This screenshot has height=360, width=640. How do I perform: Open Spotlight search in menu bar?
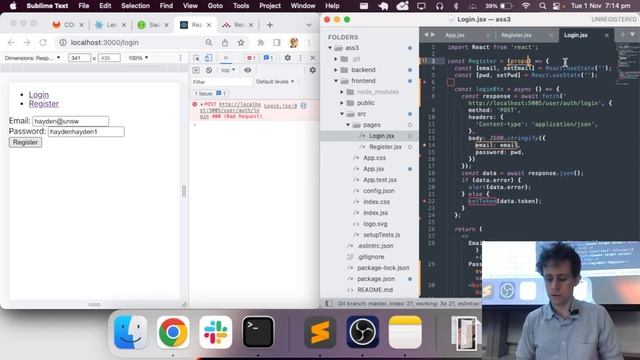pos(542,6)
